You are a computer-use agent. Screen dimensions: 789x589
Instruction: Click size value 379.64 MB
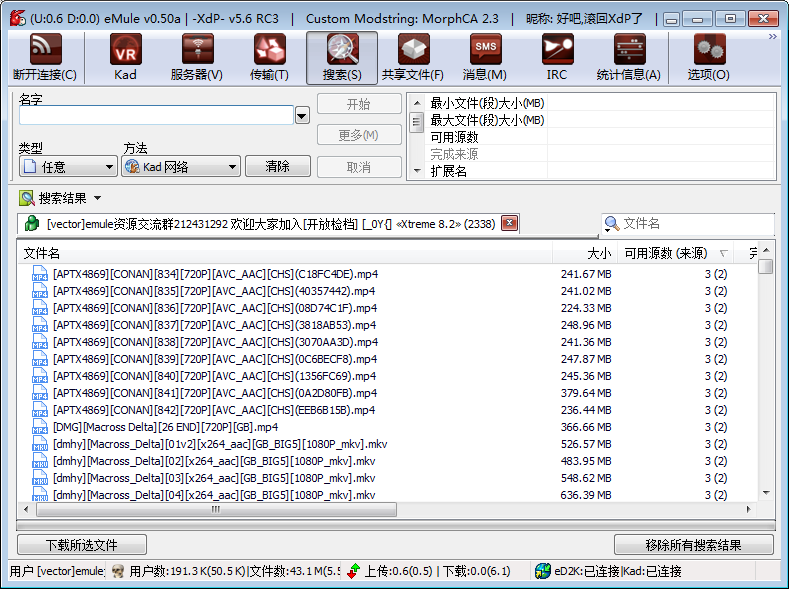point(586,393)
